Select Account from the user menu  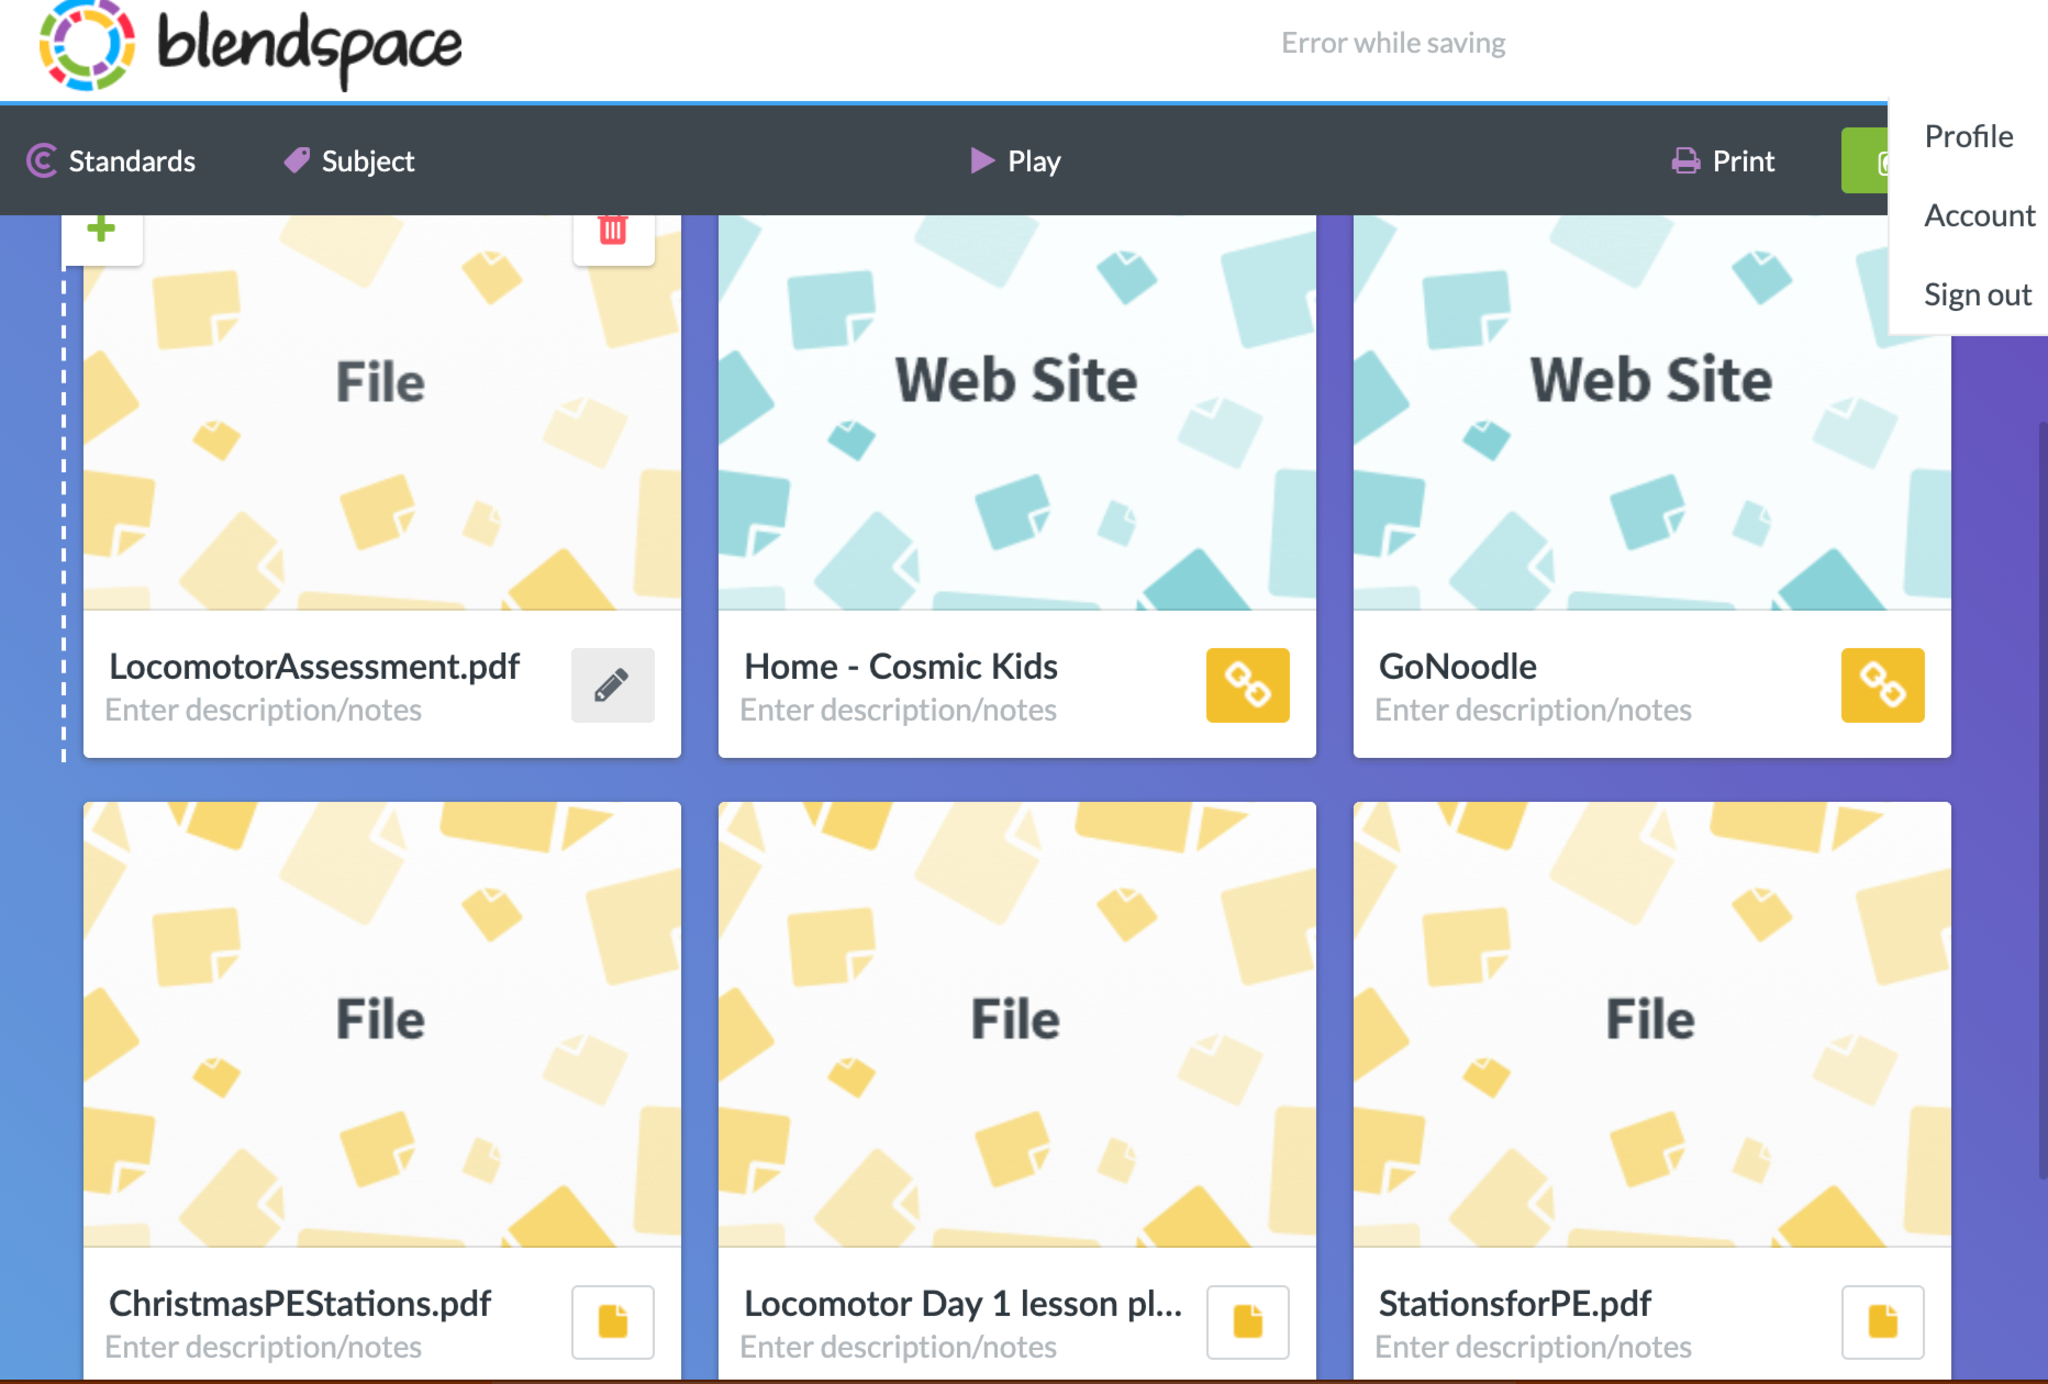tap(1979, 215)
